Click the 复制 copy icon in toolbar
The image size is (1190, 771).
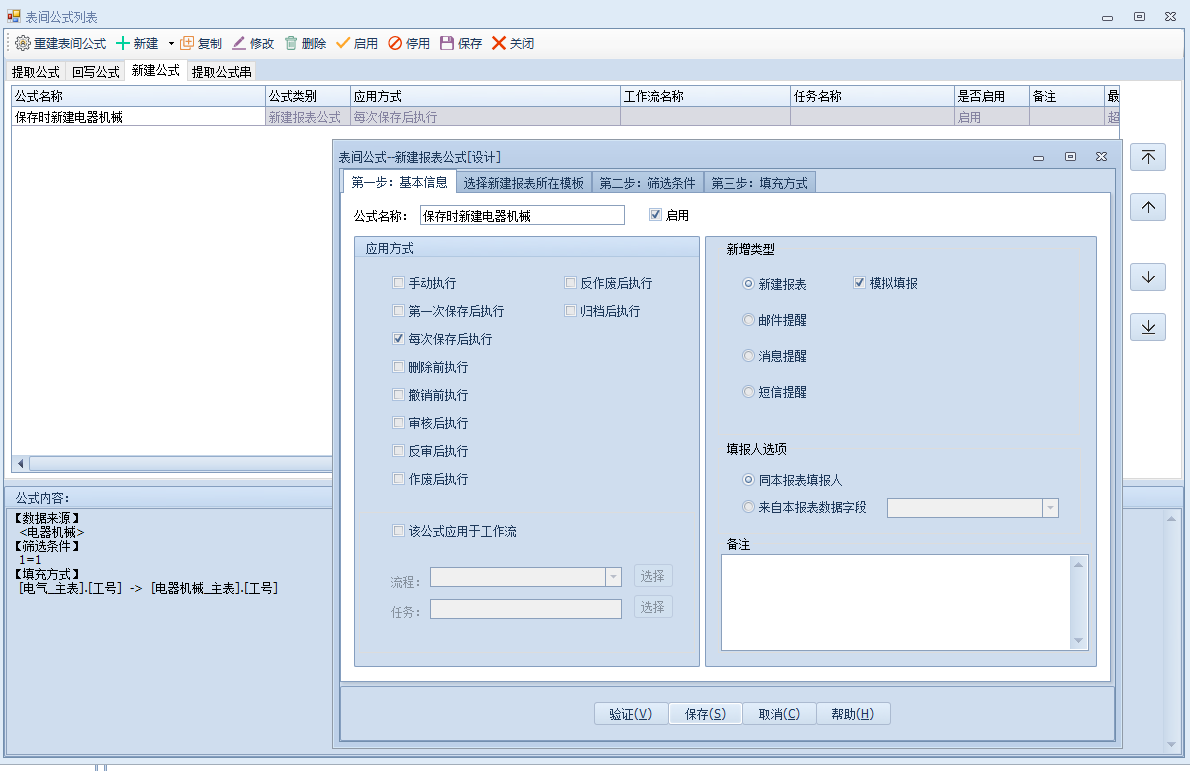click(187, 43)
